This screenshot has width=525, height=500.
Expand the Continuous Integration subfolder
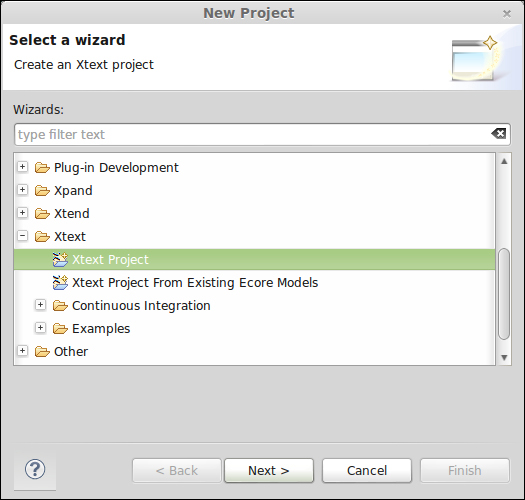coord(41,304)
